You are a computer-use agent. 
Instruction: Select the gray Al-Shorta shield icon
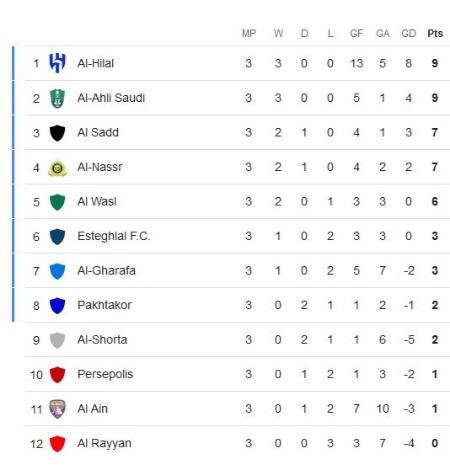(x=57, y=340)
